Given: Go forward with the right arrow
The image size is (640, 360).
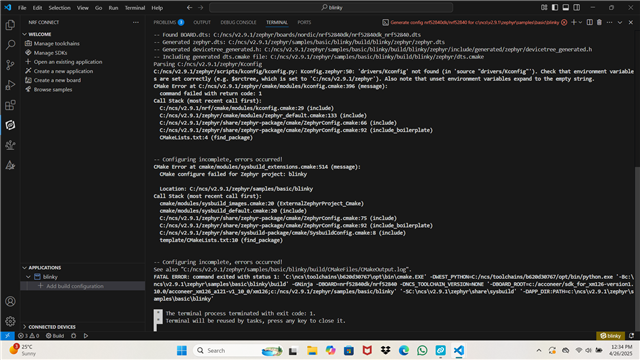Looking at the screenshot, I should point(200,7).
